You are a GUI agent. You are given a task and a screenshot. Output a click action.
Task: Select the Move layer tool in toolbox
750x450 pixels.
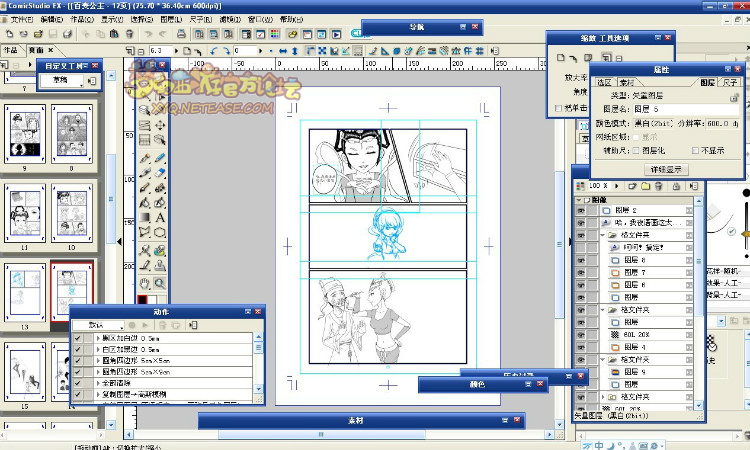[160, 125]
